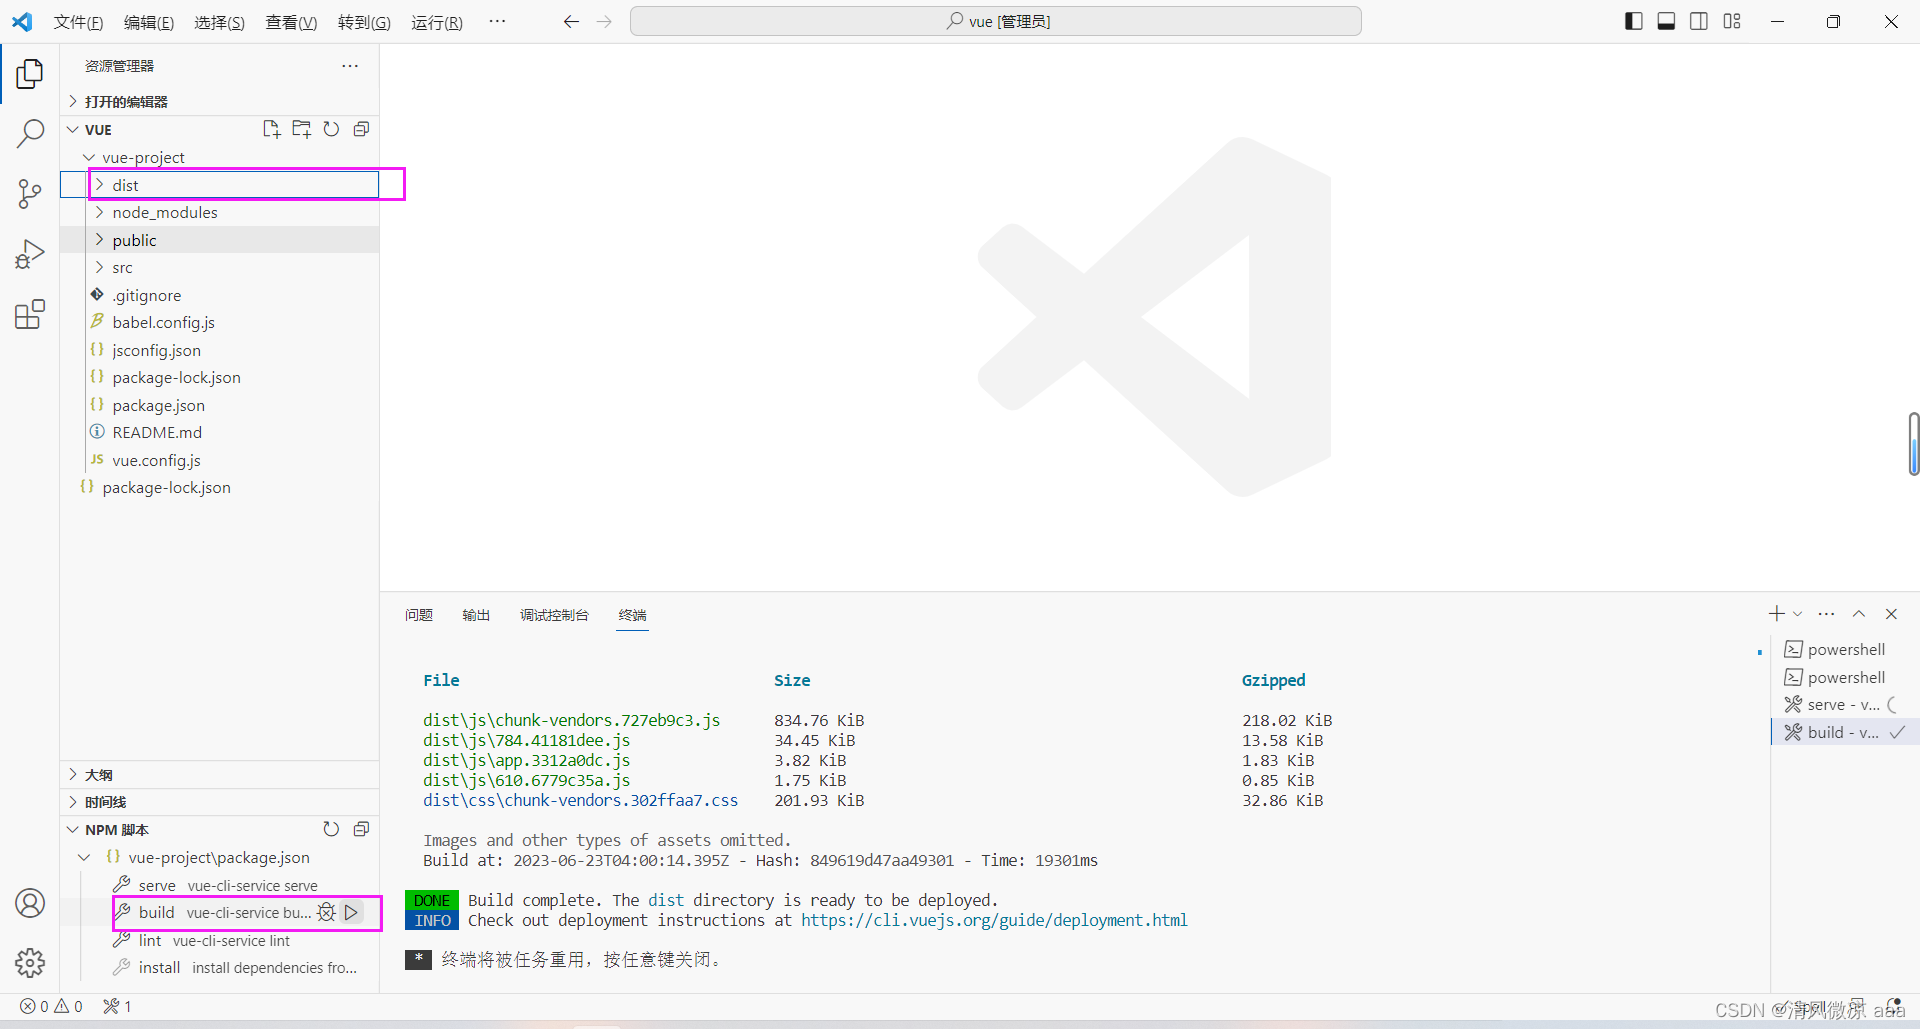Open Accounts menu icon

(x=30, y=903)
